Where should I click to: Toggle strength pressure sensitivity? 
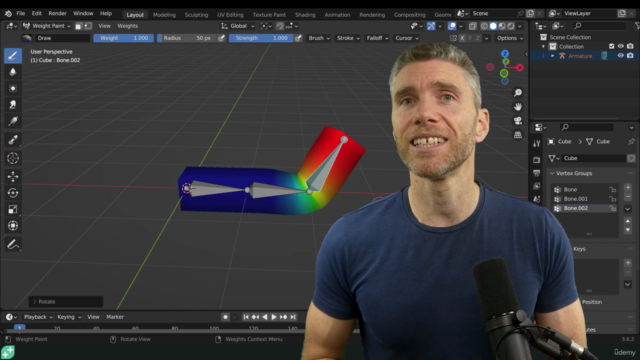pos(298,38)
